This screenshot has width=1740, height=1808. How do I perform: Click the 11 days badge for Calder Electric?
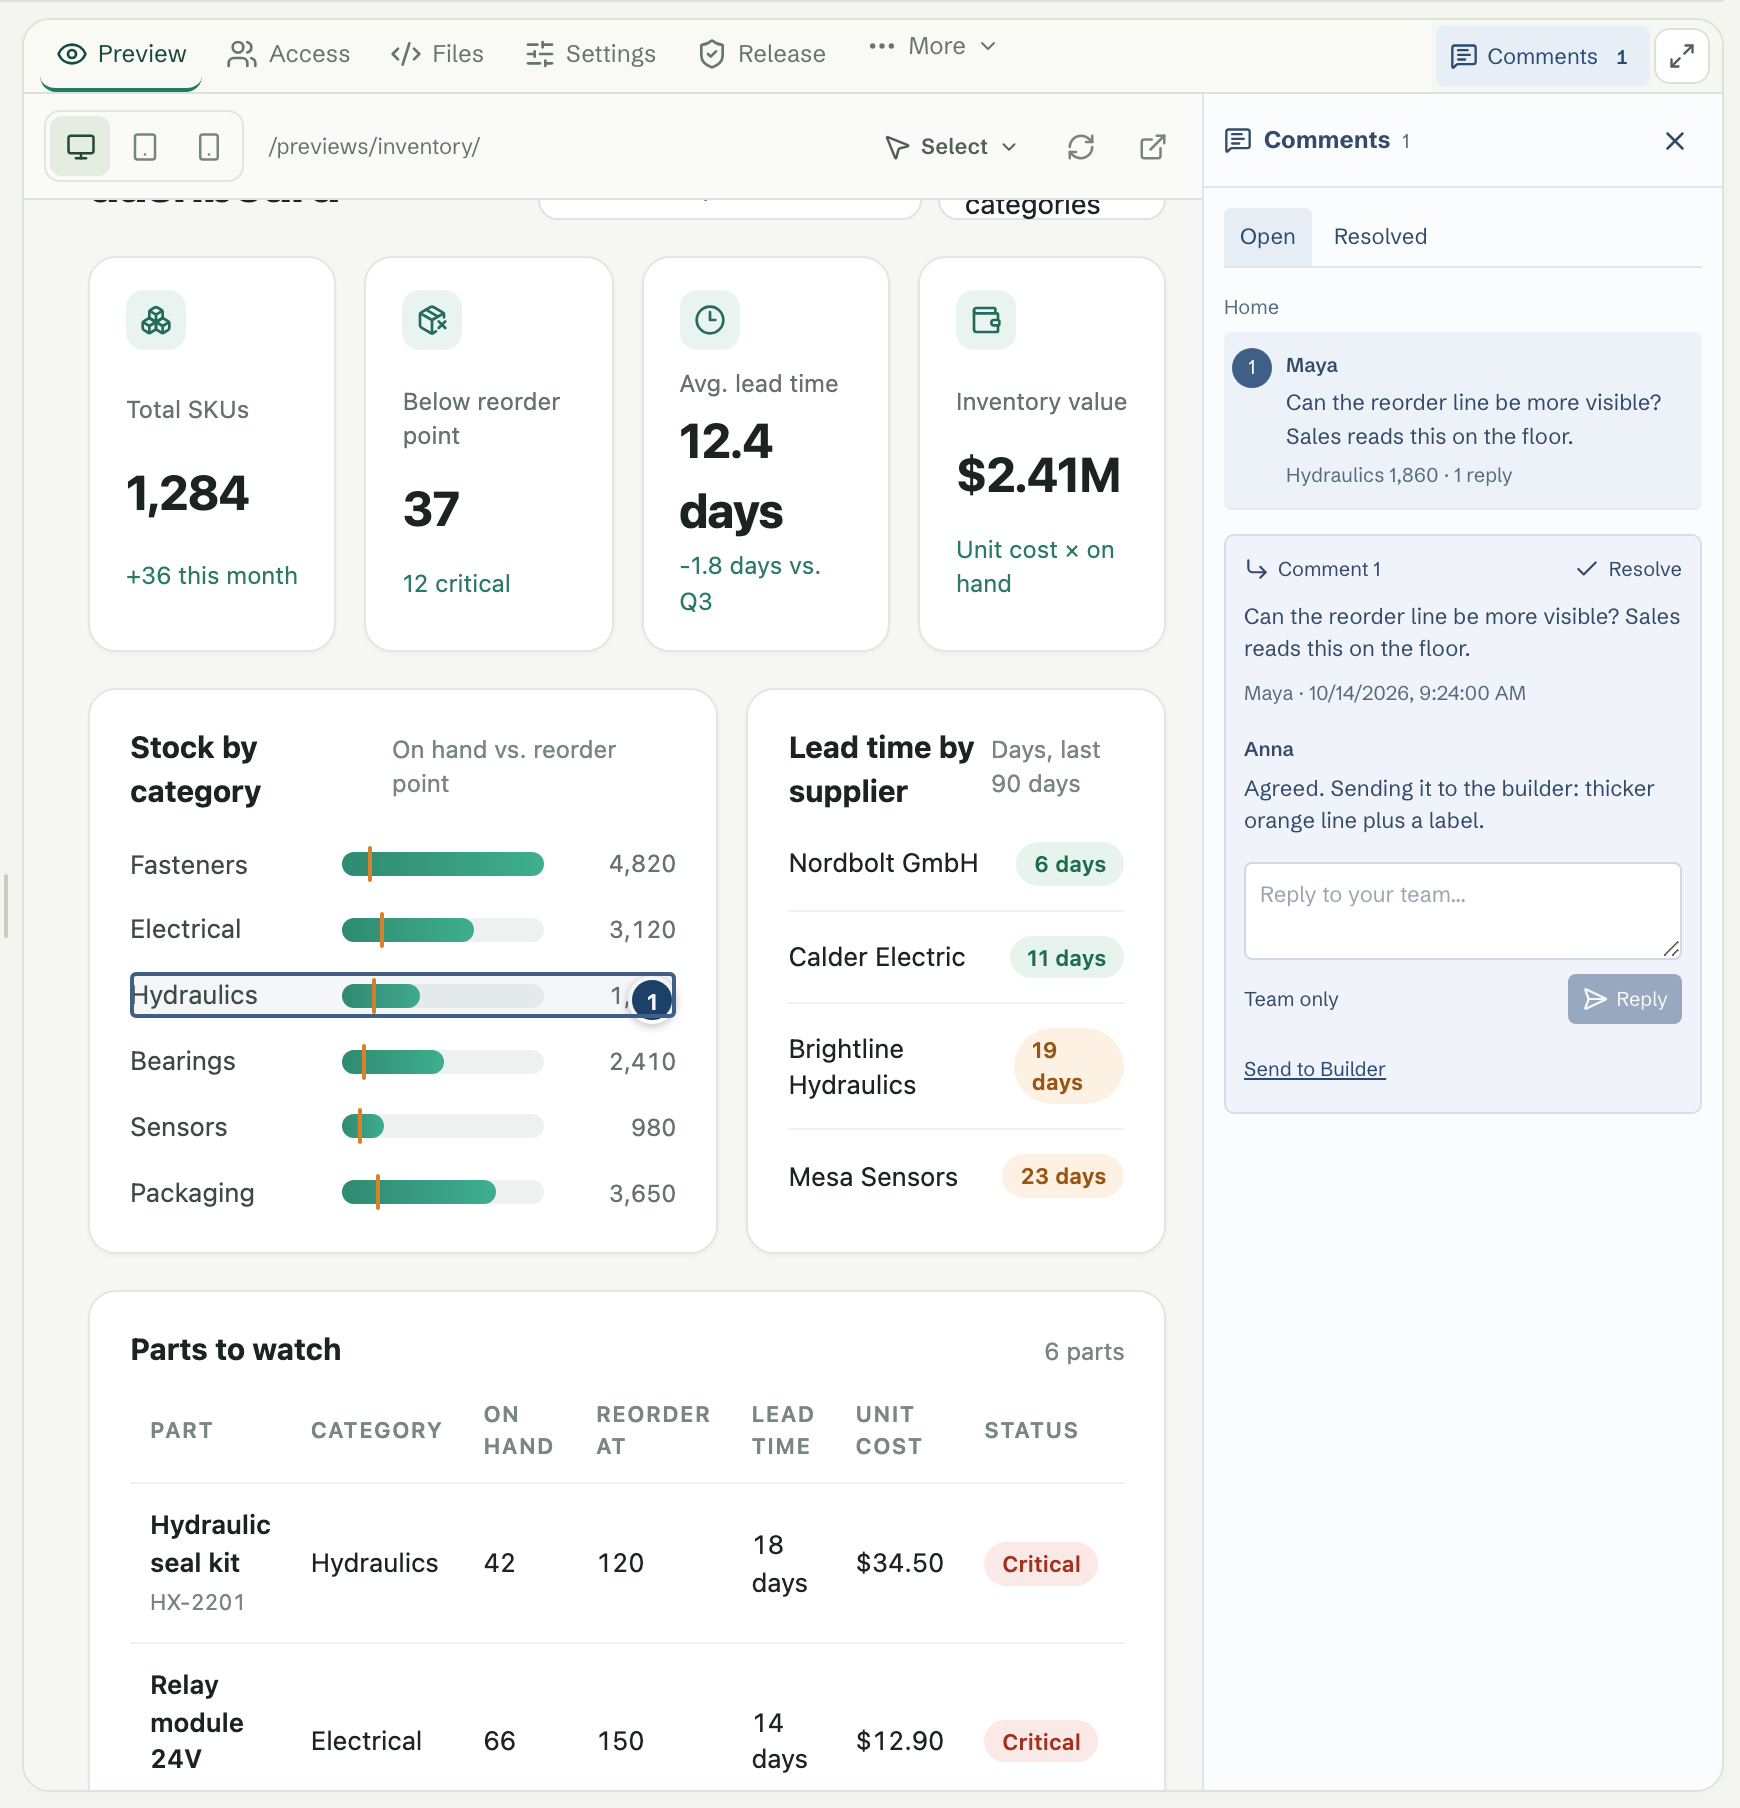click(1066, 958)
